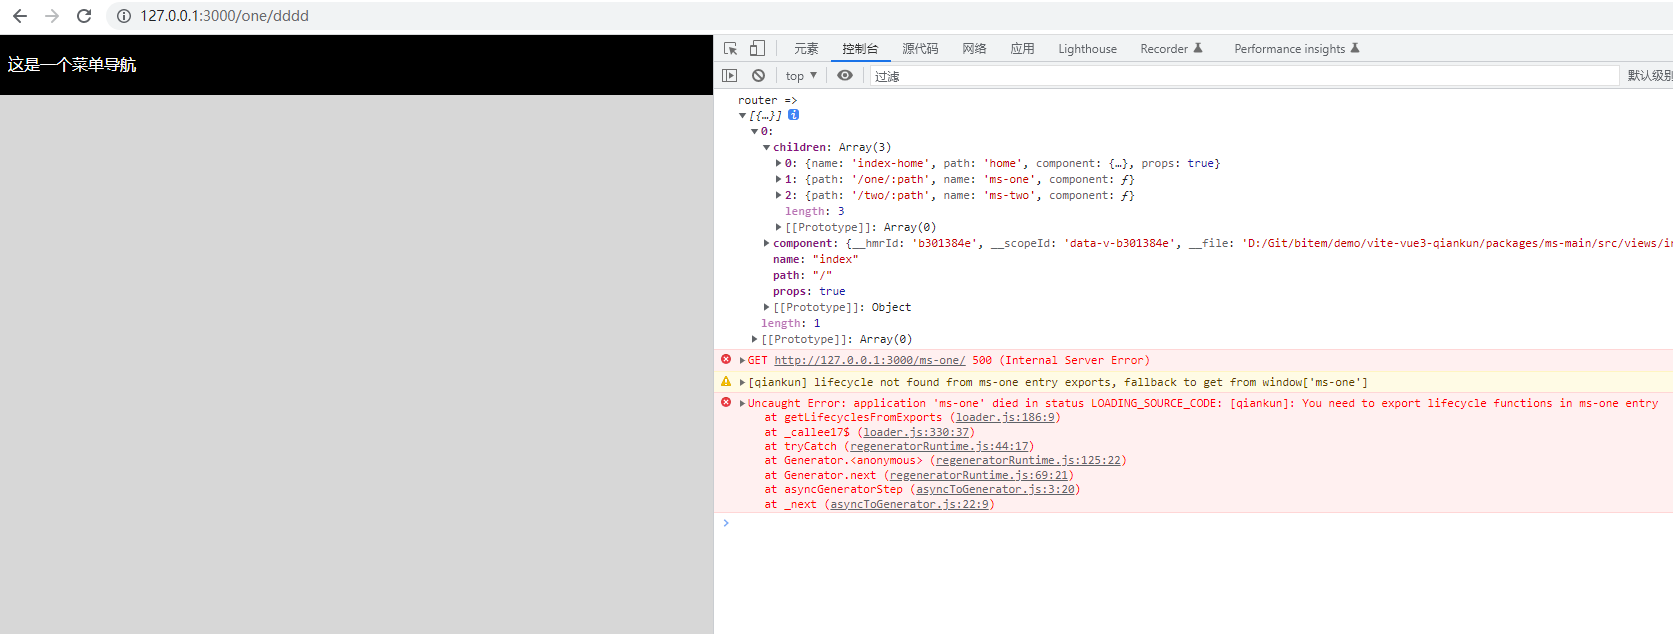Expand the [qiankun] lifecycle warning entry

click(x=742, y=382)
